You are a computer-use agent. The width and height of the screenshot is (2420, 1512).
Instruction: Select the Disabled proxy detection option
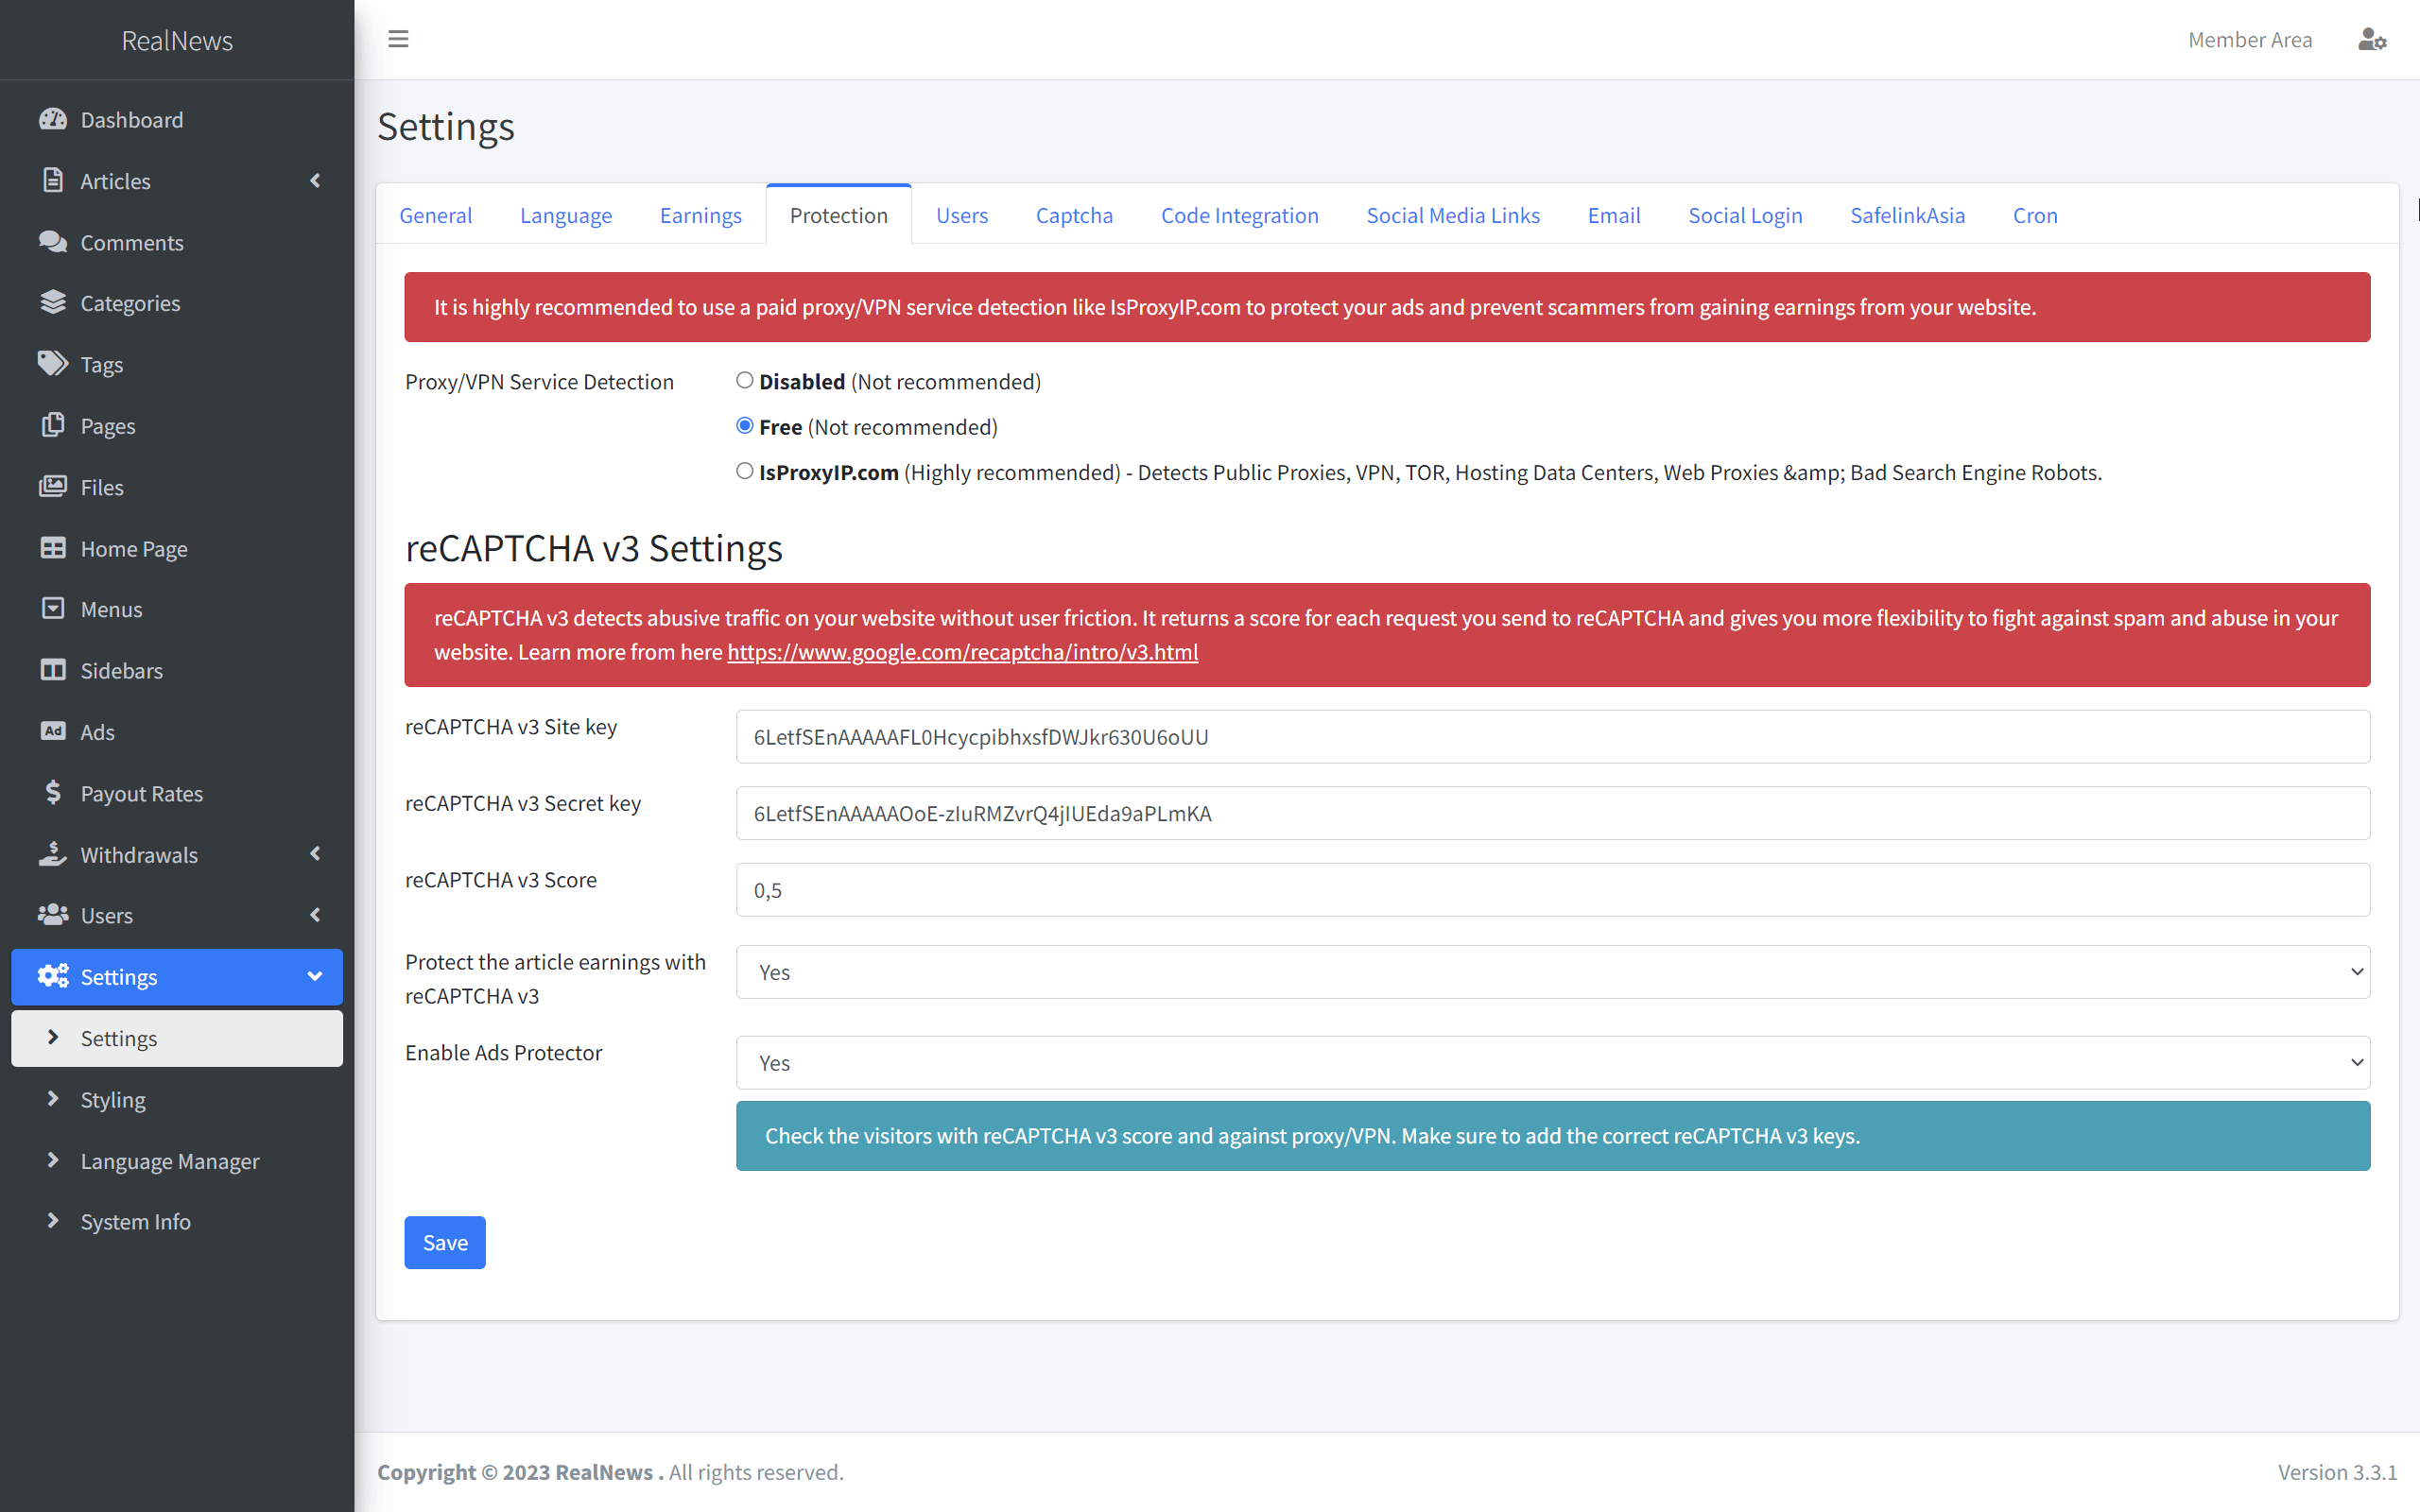click(x=744, y=379)
